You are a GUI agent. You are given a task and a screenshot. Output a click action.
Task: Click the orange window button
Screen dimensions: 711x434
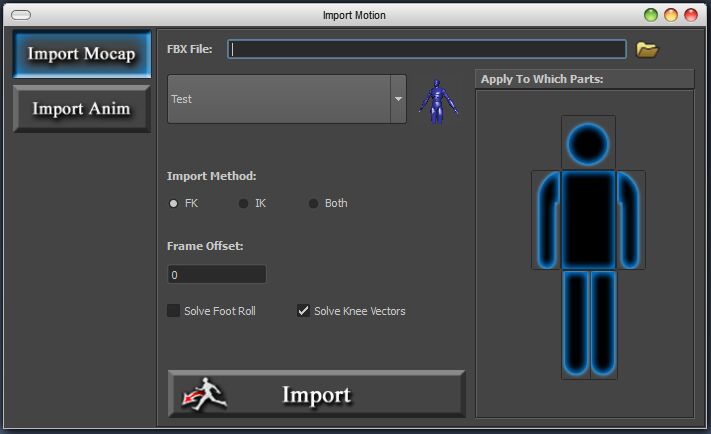click(671, 15)
